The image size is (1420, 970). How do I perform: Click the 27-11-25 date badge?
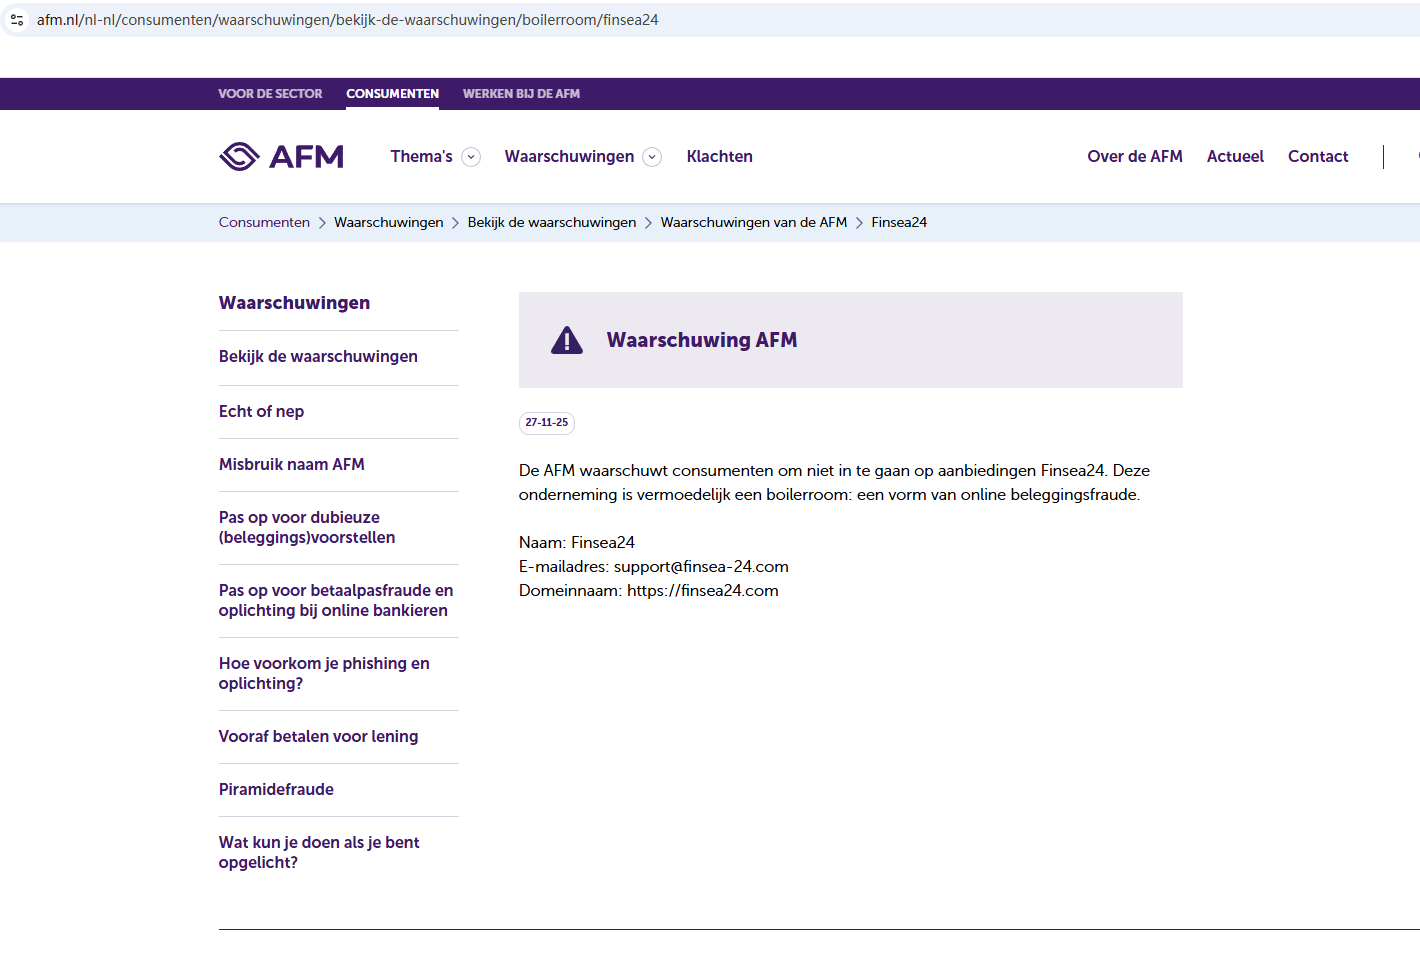pos(547,423)
